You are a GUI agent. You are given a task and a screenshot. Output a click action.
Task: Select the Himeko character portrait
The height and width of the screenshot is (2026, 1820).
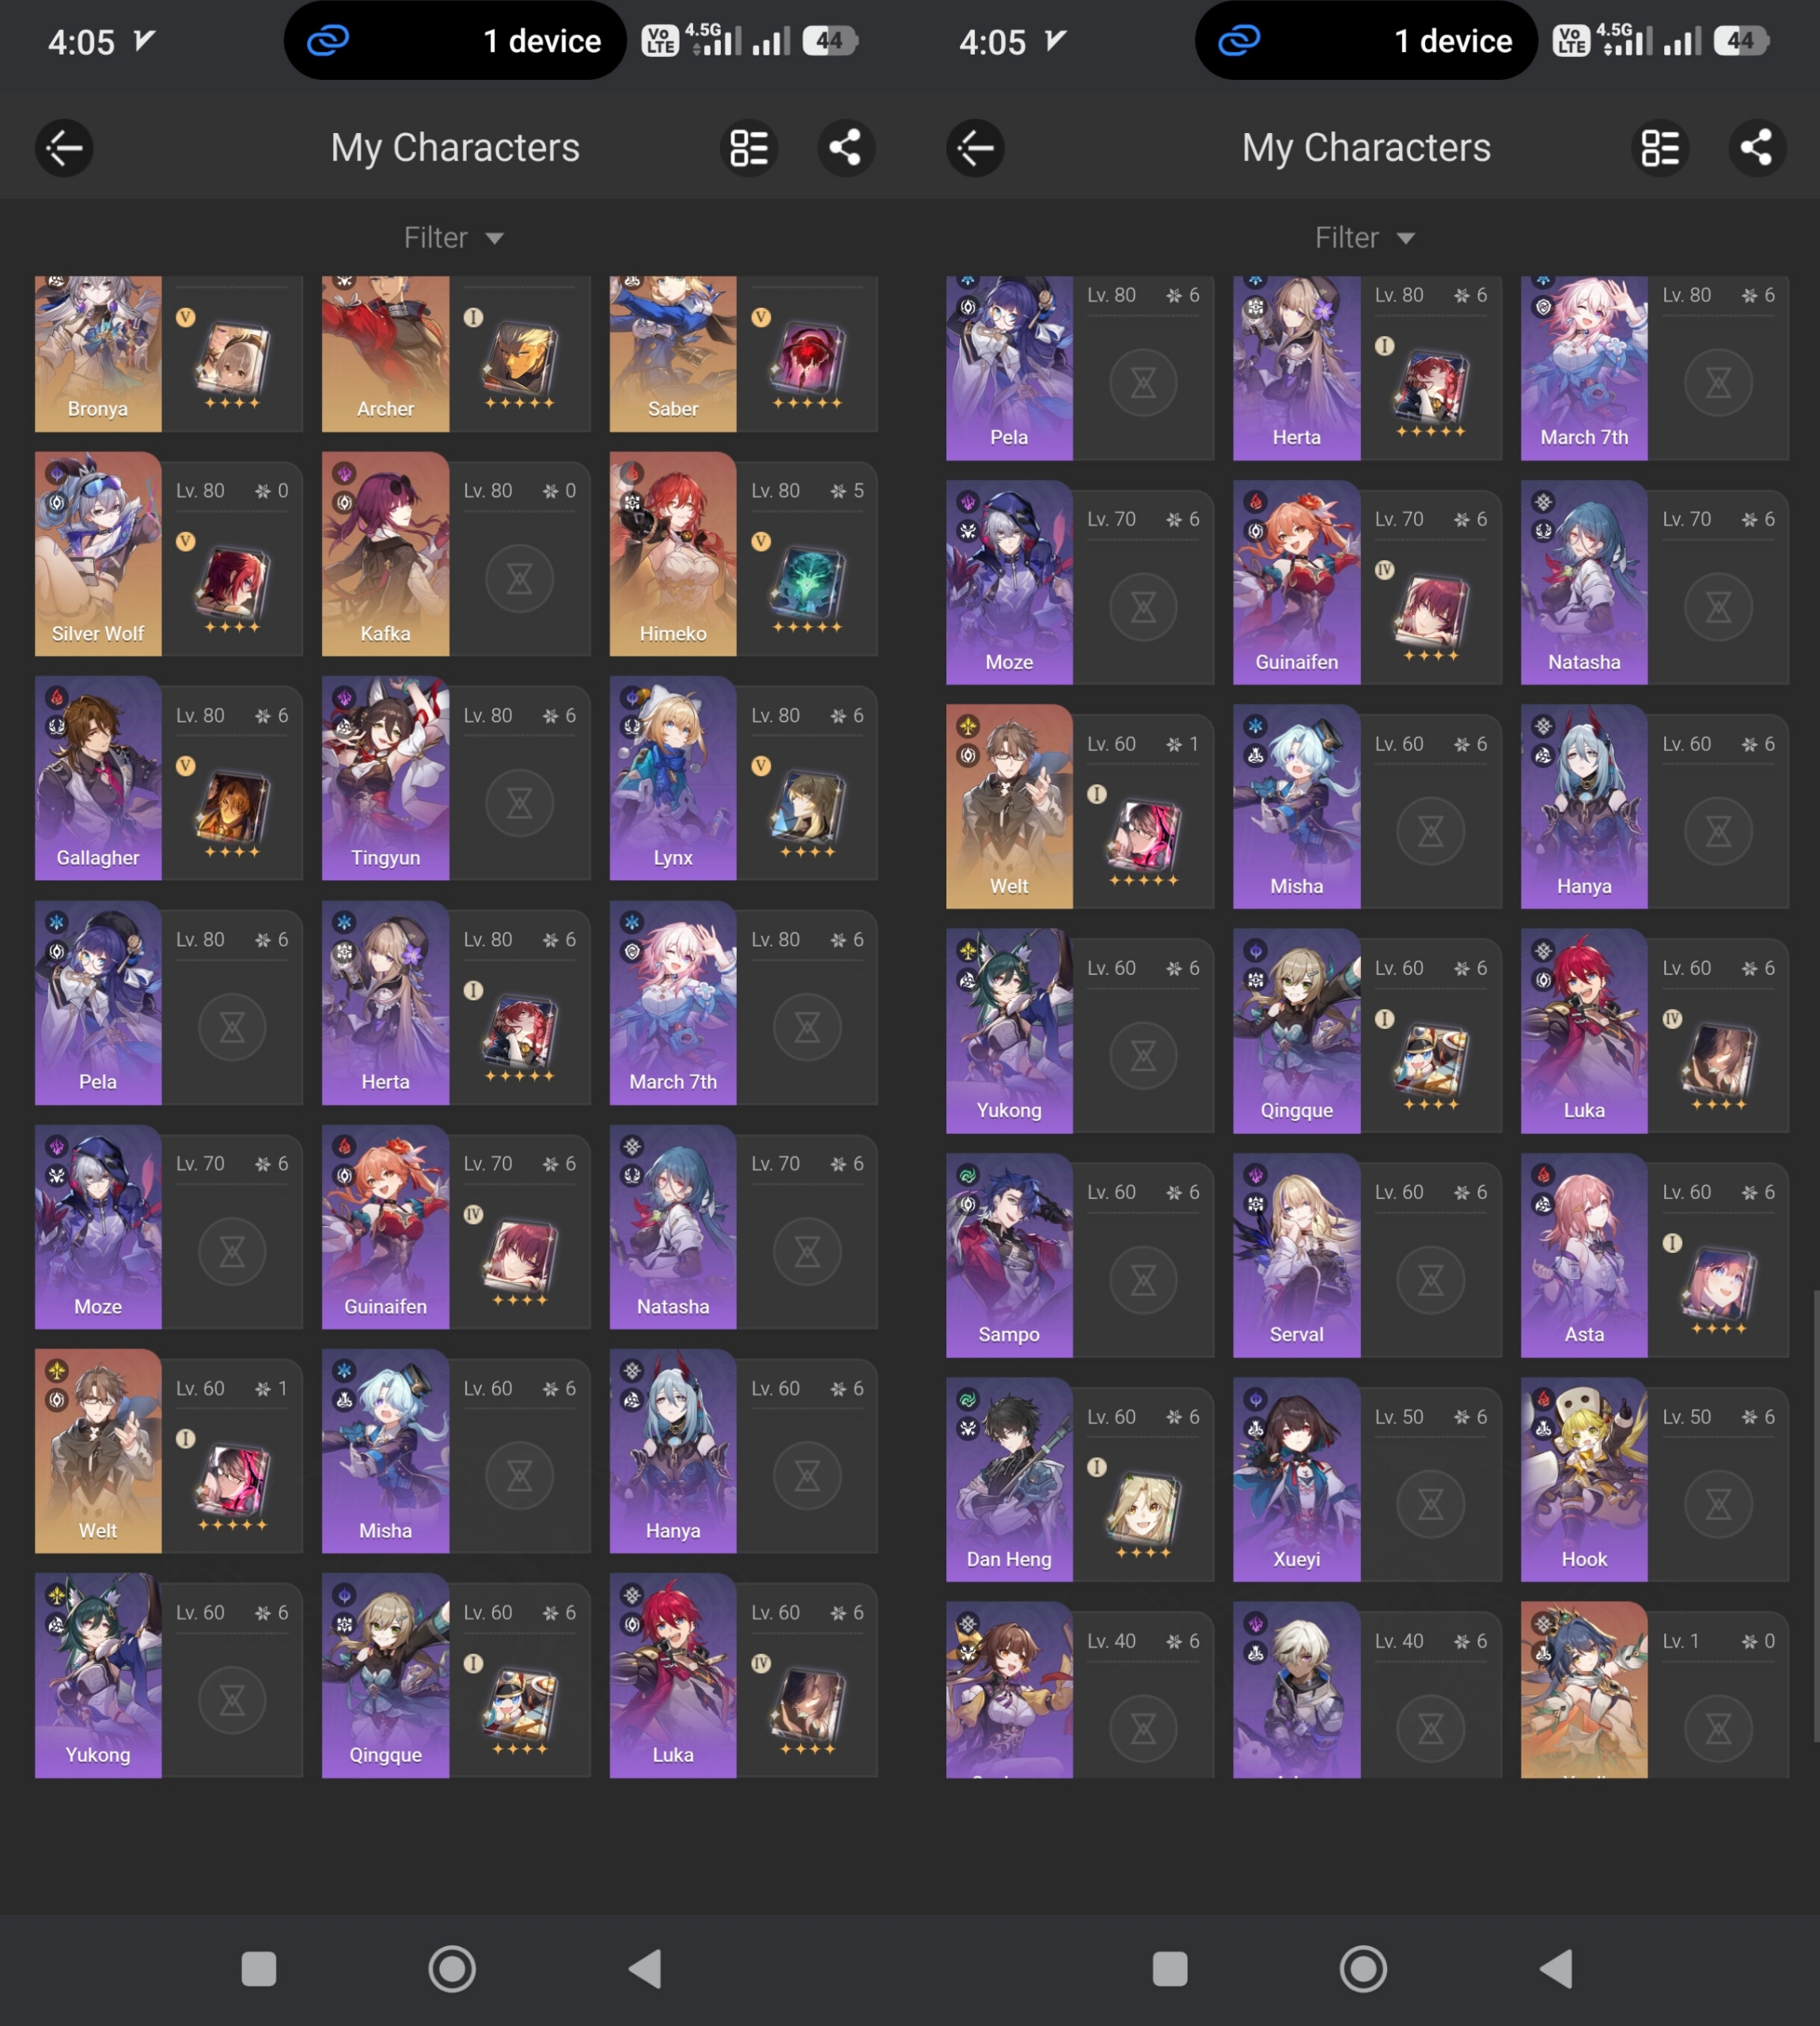tap(673, 554)
